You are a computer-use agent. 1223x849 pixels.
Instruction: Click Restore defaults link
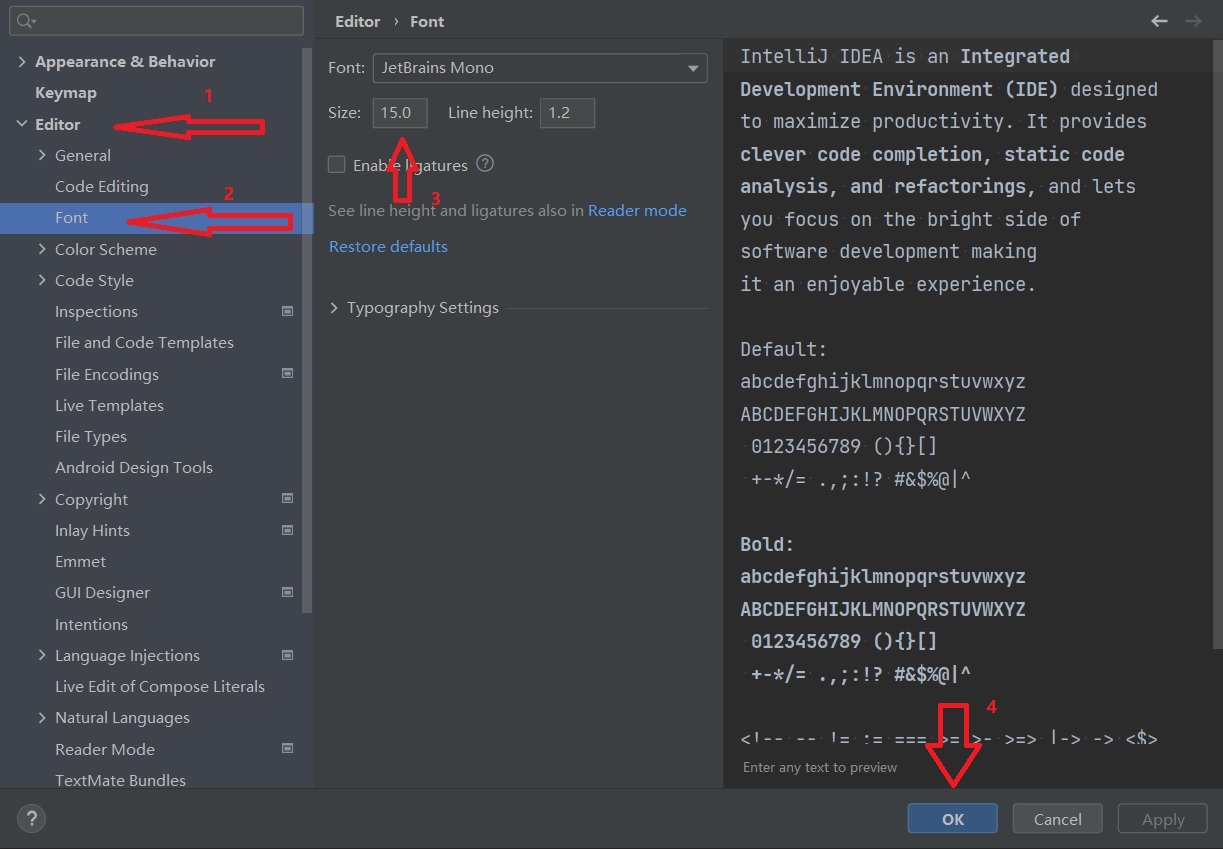(388, 246)
